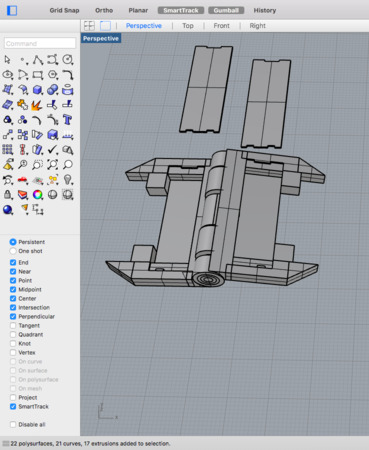Select the Perspective viewport tab

(144, 26)
